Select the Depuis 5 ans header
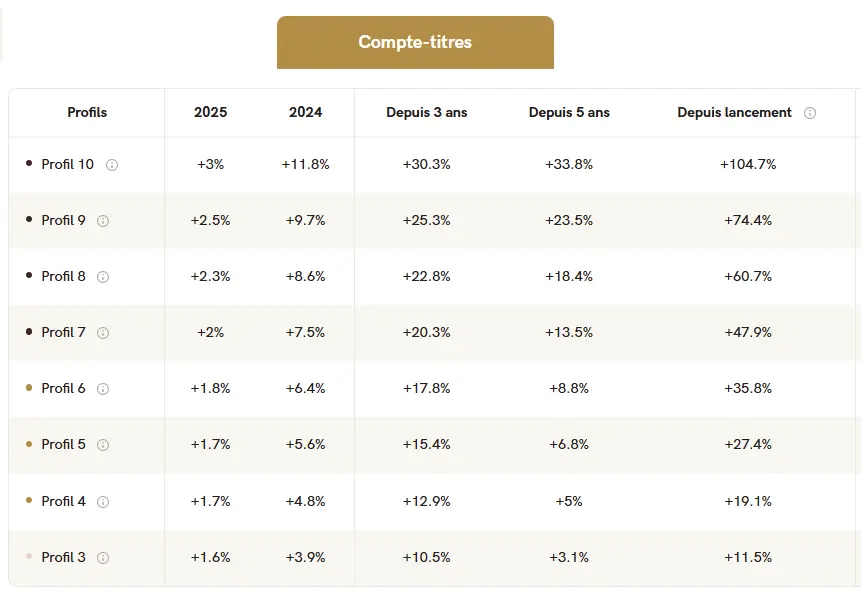Screen dimensions: 861x596 click(569, 113)
